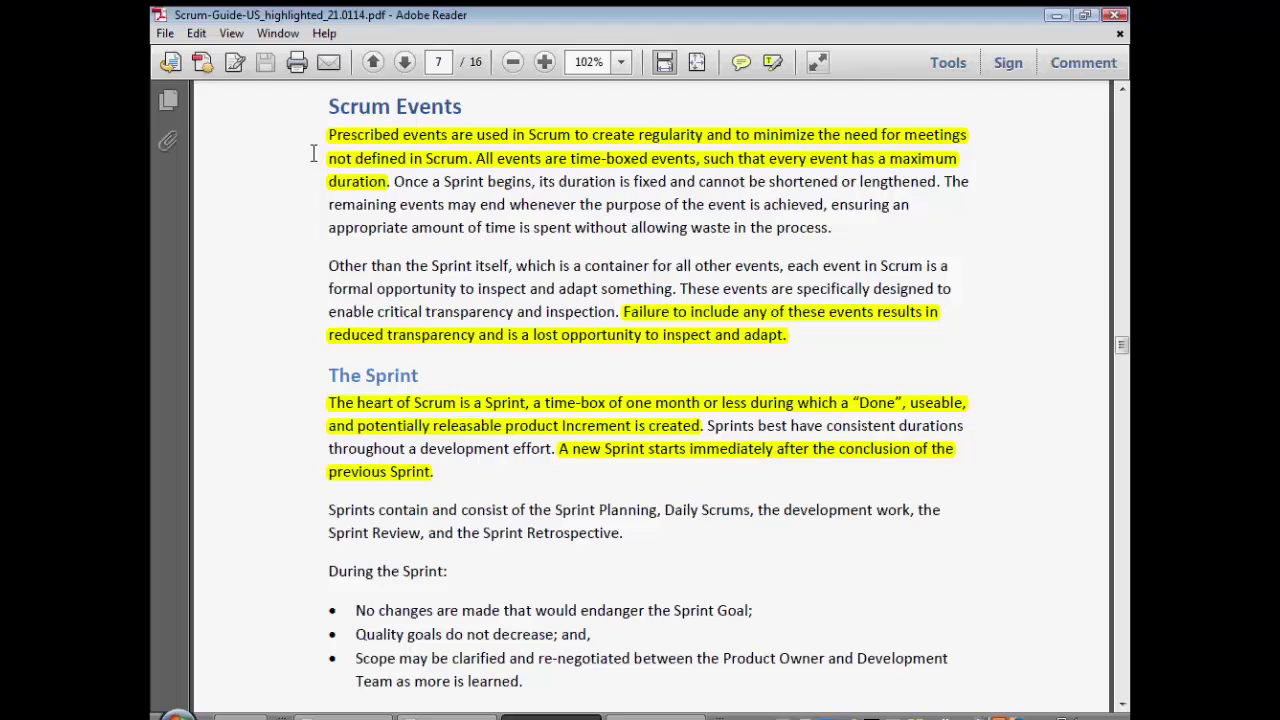Open the Window menu
The image size is (1280, 720).
[x=277, y=33]
